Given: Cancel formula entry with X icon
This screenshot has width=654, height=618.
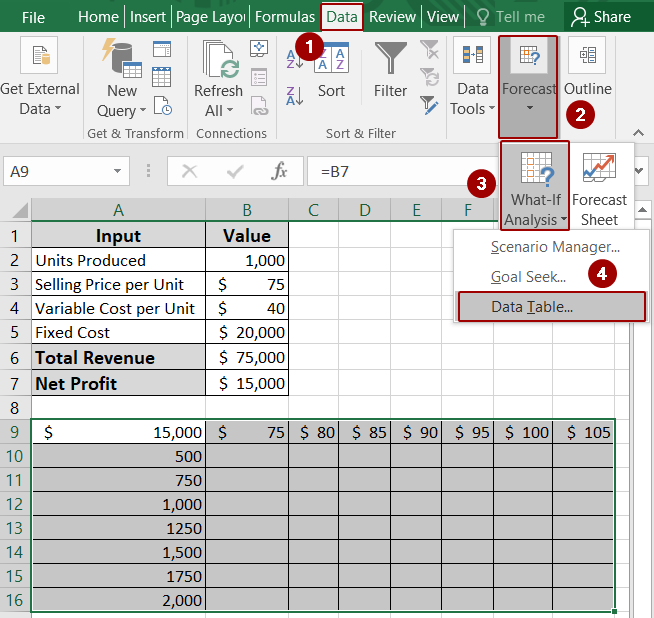Looking at the screenshot, I should (189, 171).
